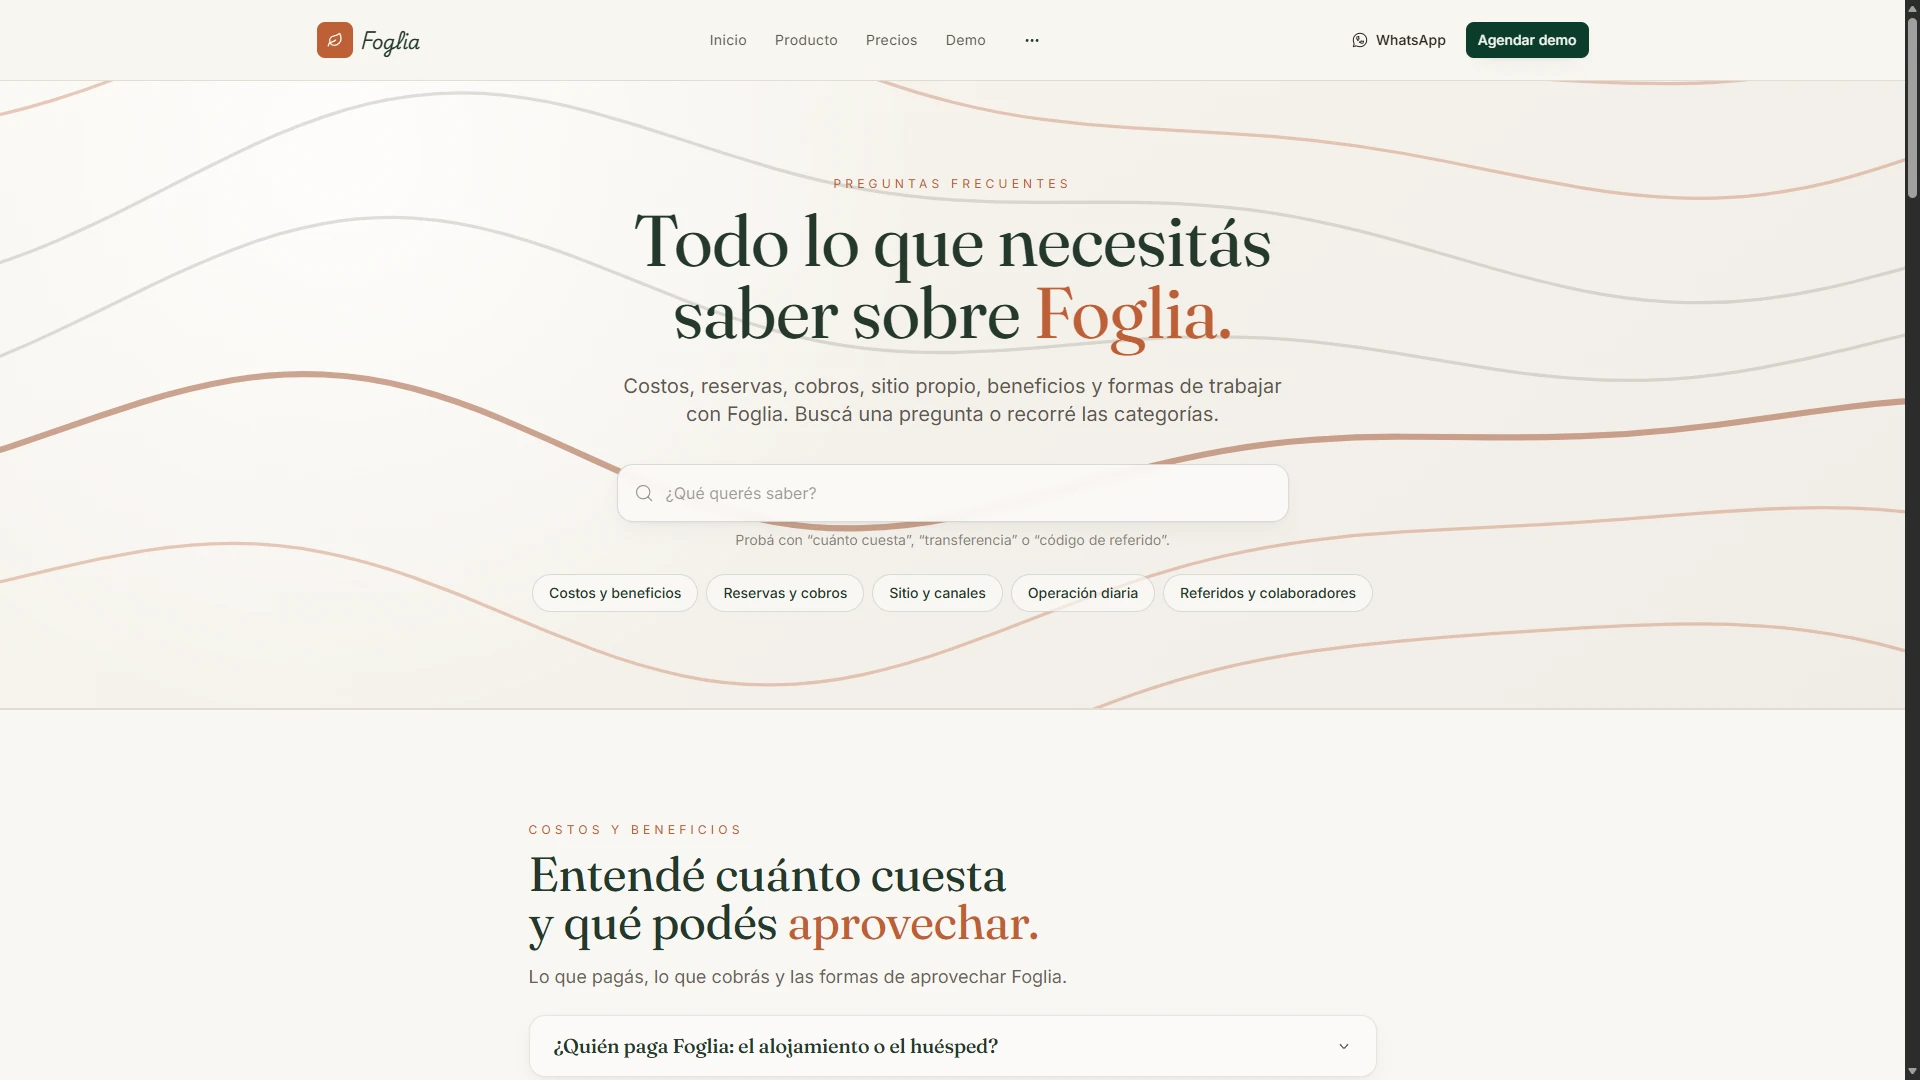Click the 'PREGUNTAS FRECUENTES' label
The width and height of the screenshot is (1920, 1080).
[x=951, y=184]
